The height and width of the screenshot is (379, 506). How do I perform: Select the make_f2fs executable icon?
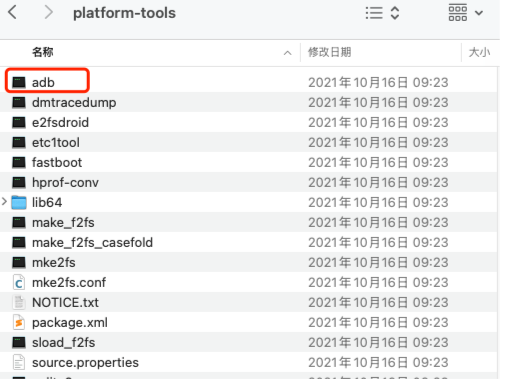[x=19, y=222]
